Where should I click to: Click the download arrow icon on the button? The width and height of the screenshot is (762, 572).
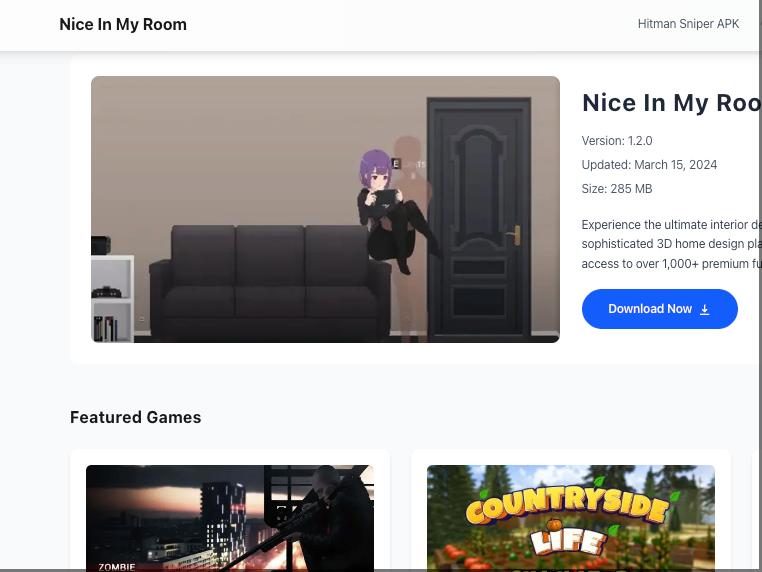coord(705,310)
